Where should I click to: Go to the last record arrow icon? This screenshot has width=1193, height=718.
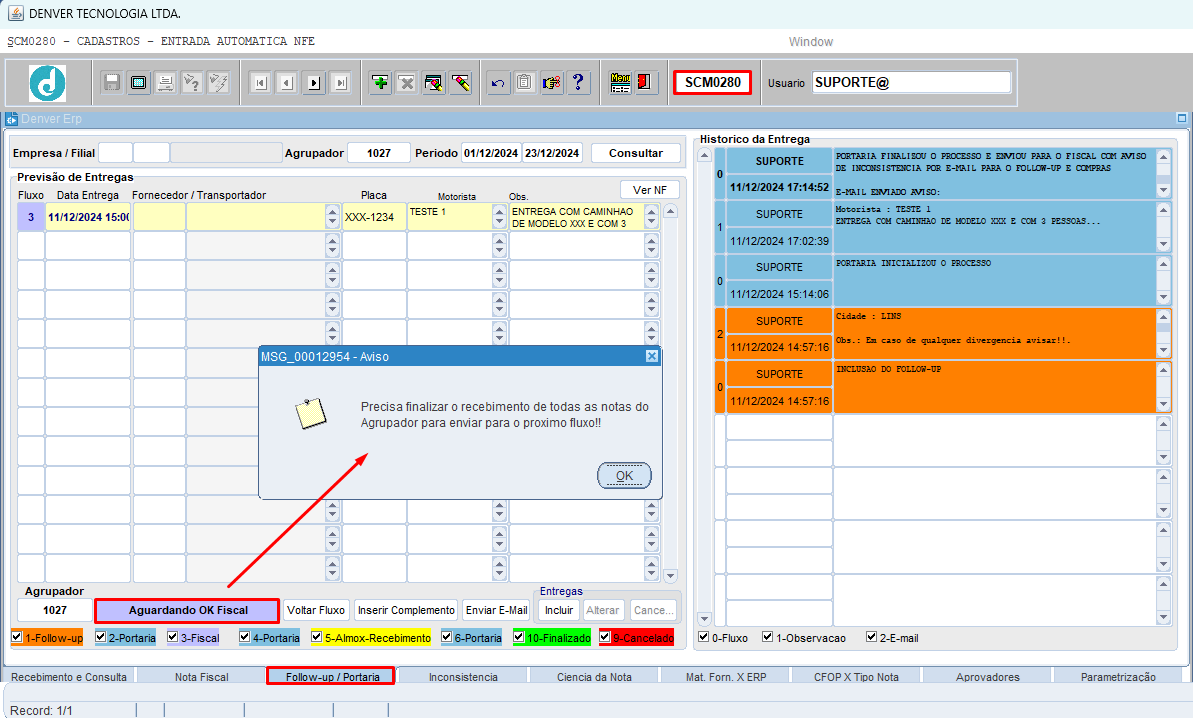tap(340, 83)
